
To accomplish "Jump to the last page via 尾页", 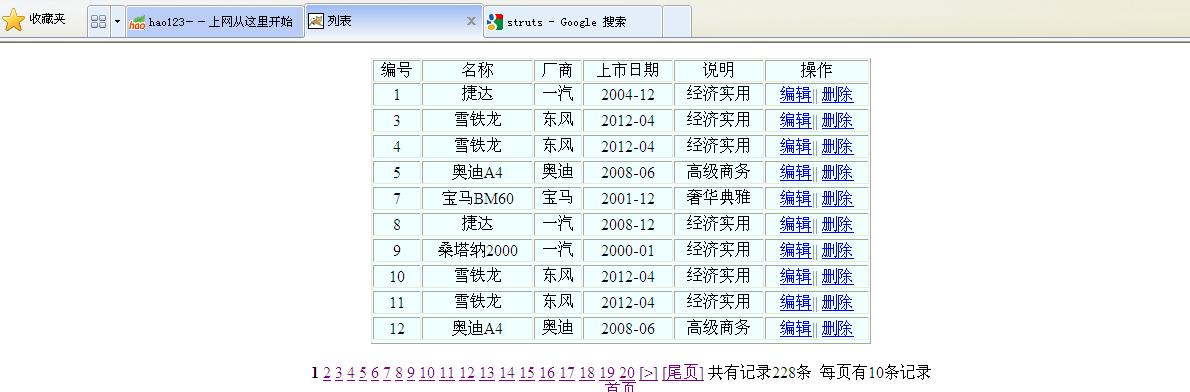I will click(683, 372).
